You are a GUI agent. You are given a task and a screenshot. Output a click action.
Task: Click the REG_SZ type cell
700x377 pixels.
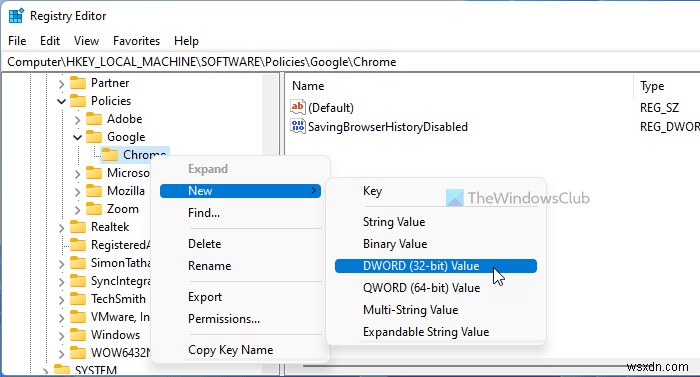(x=659, y=108)
